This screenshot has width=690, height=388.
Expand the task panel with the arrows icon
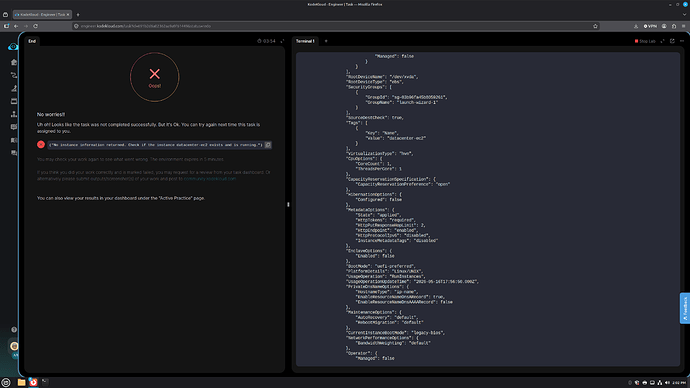[x=282, y=41]
